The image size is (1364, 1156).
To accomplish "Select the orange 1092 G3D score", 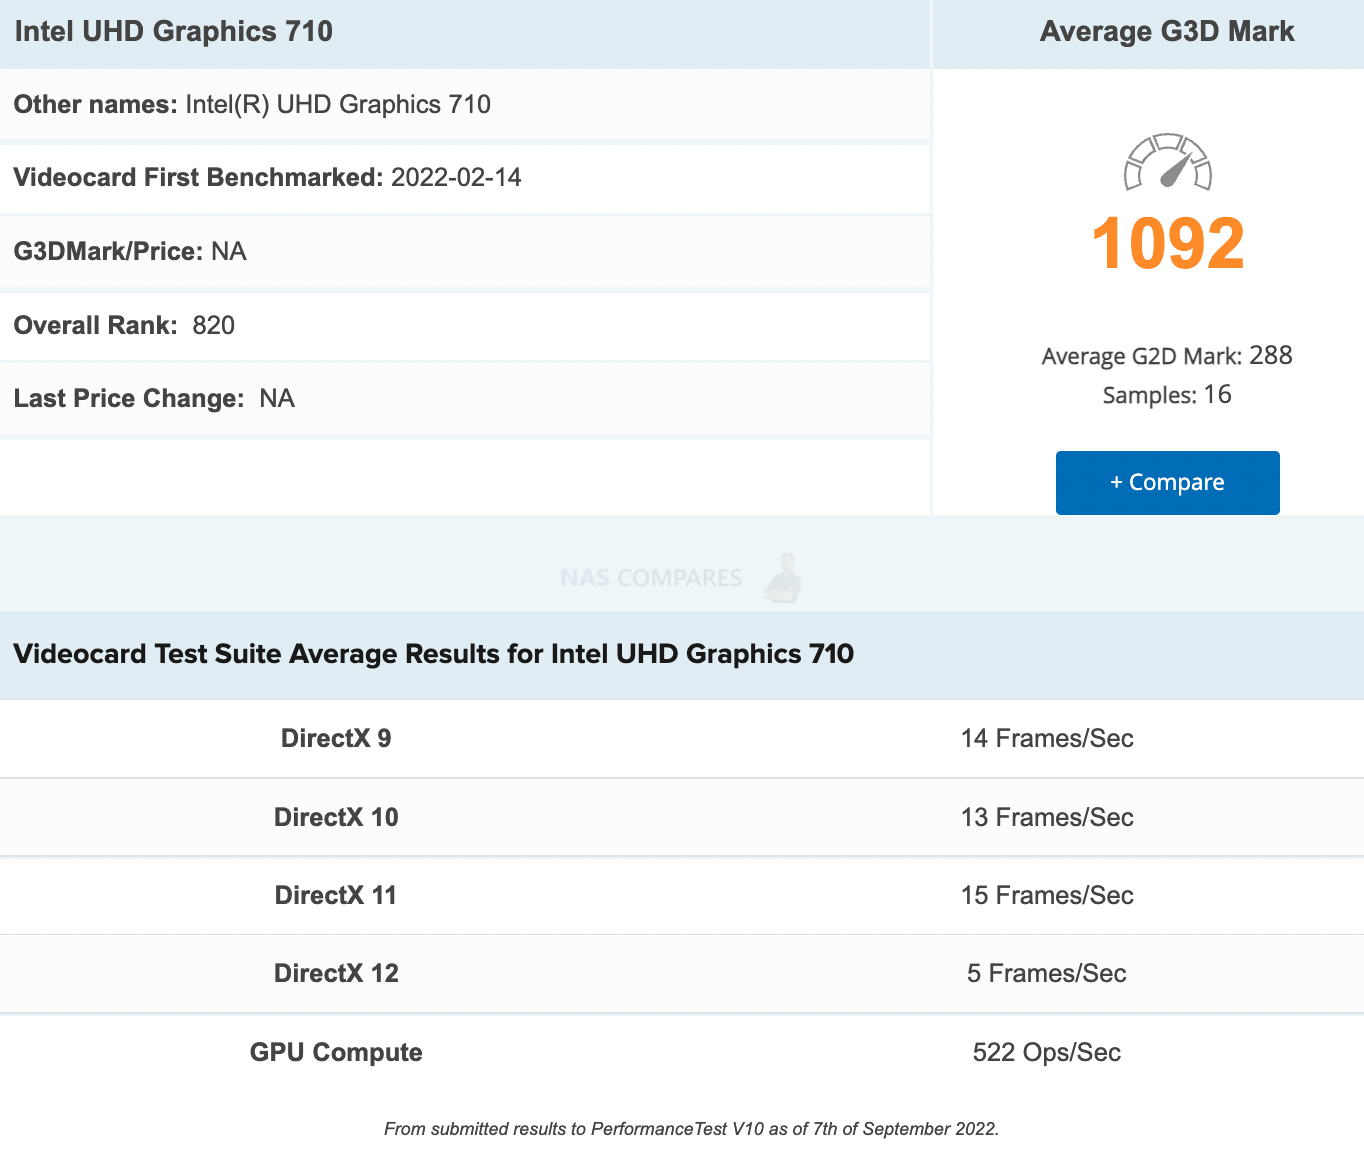I will point(1167,243).
